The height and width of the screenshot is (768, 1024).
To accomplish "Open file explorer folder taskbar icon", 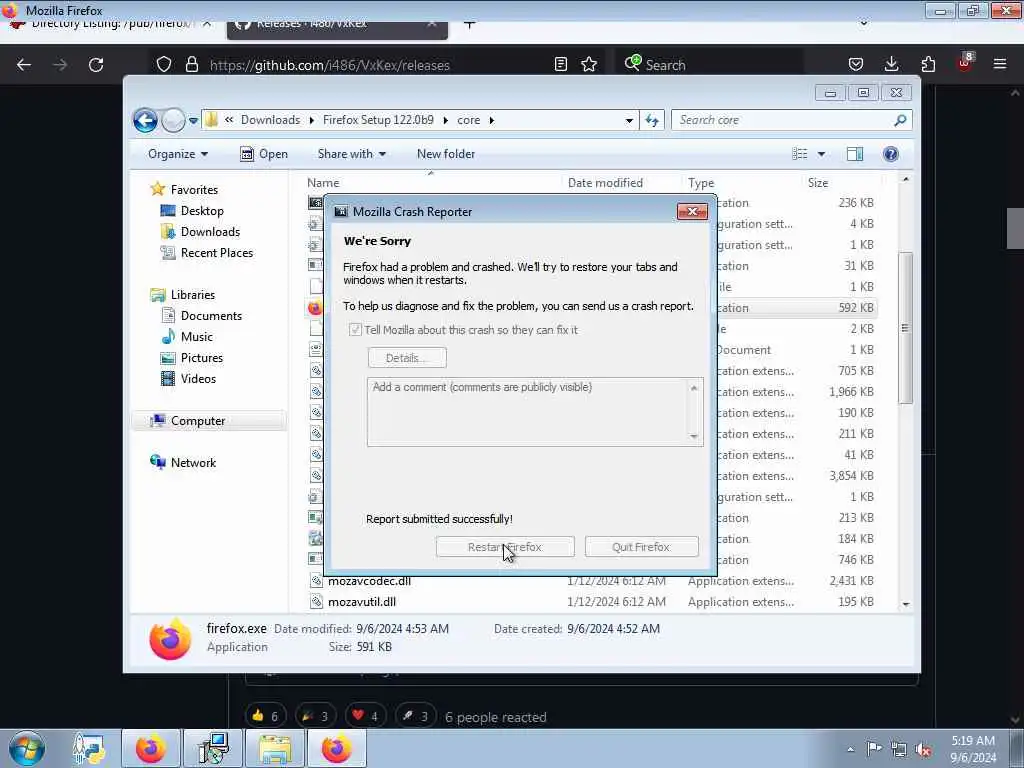I will pyautogui.click(x=275, y=748).
